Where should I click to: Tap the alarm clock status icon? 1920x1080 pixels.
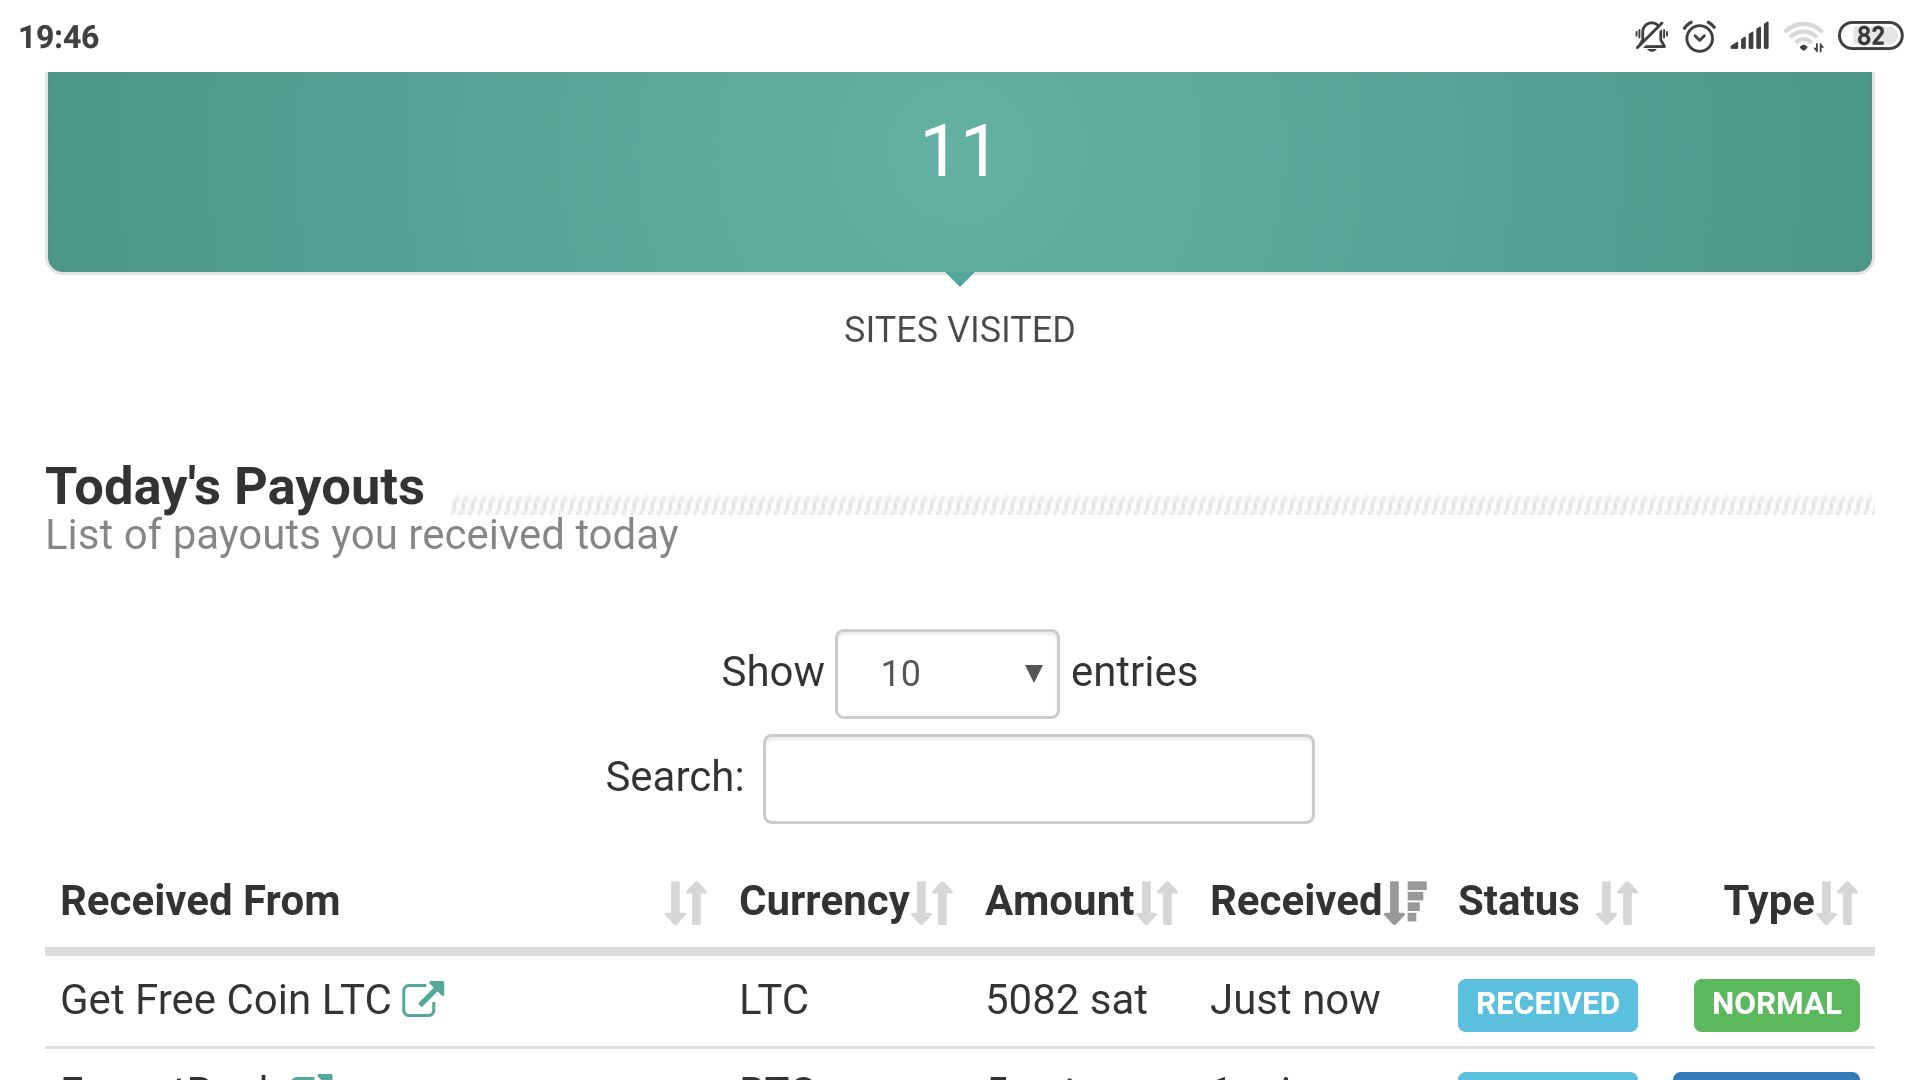[x=1699, y=37]
